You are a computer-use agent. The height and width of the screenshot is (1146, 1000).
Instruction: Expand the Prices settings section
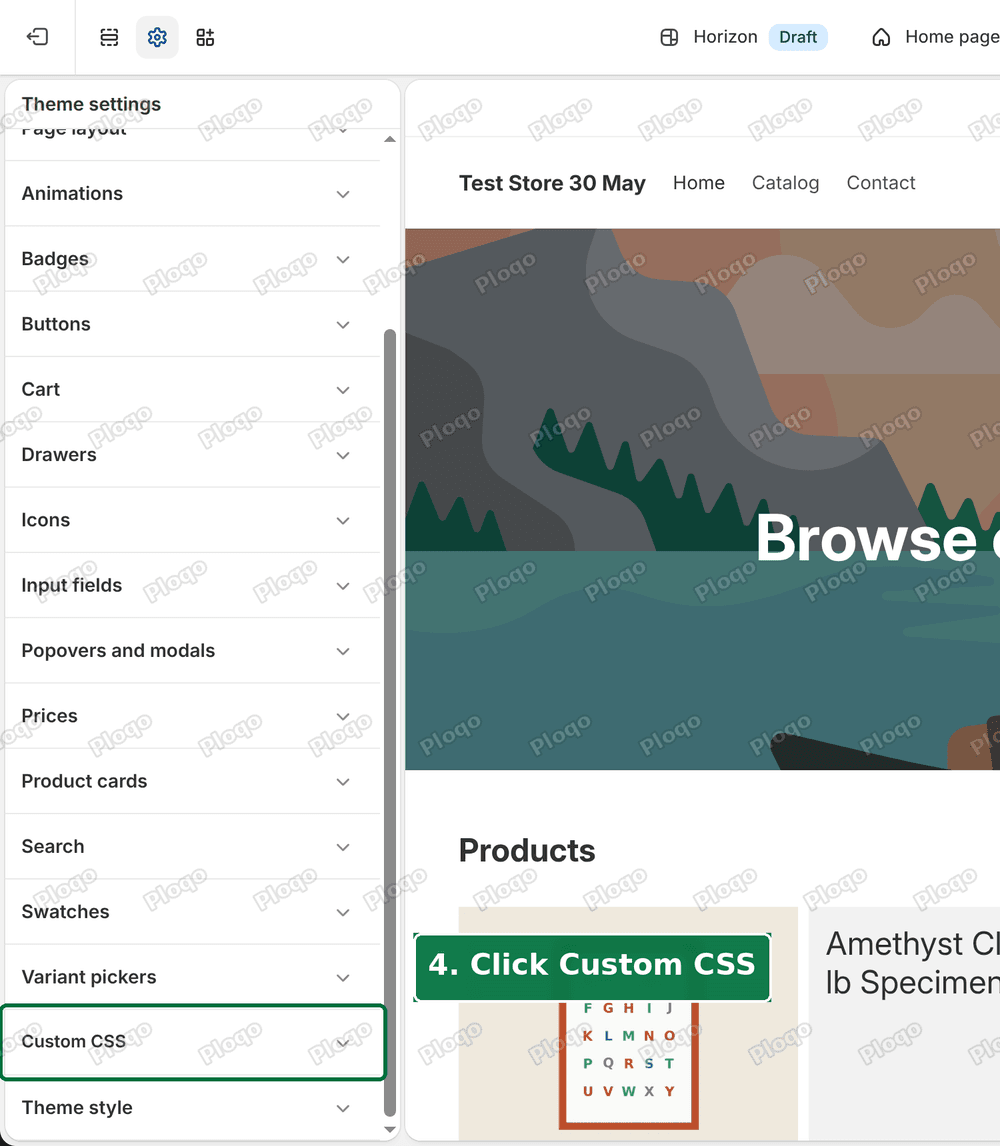point(192,716)
